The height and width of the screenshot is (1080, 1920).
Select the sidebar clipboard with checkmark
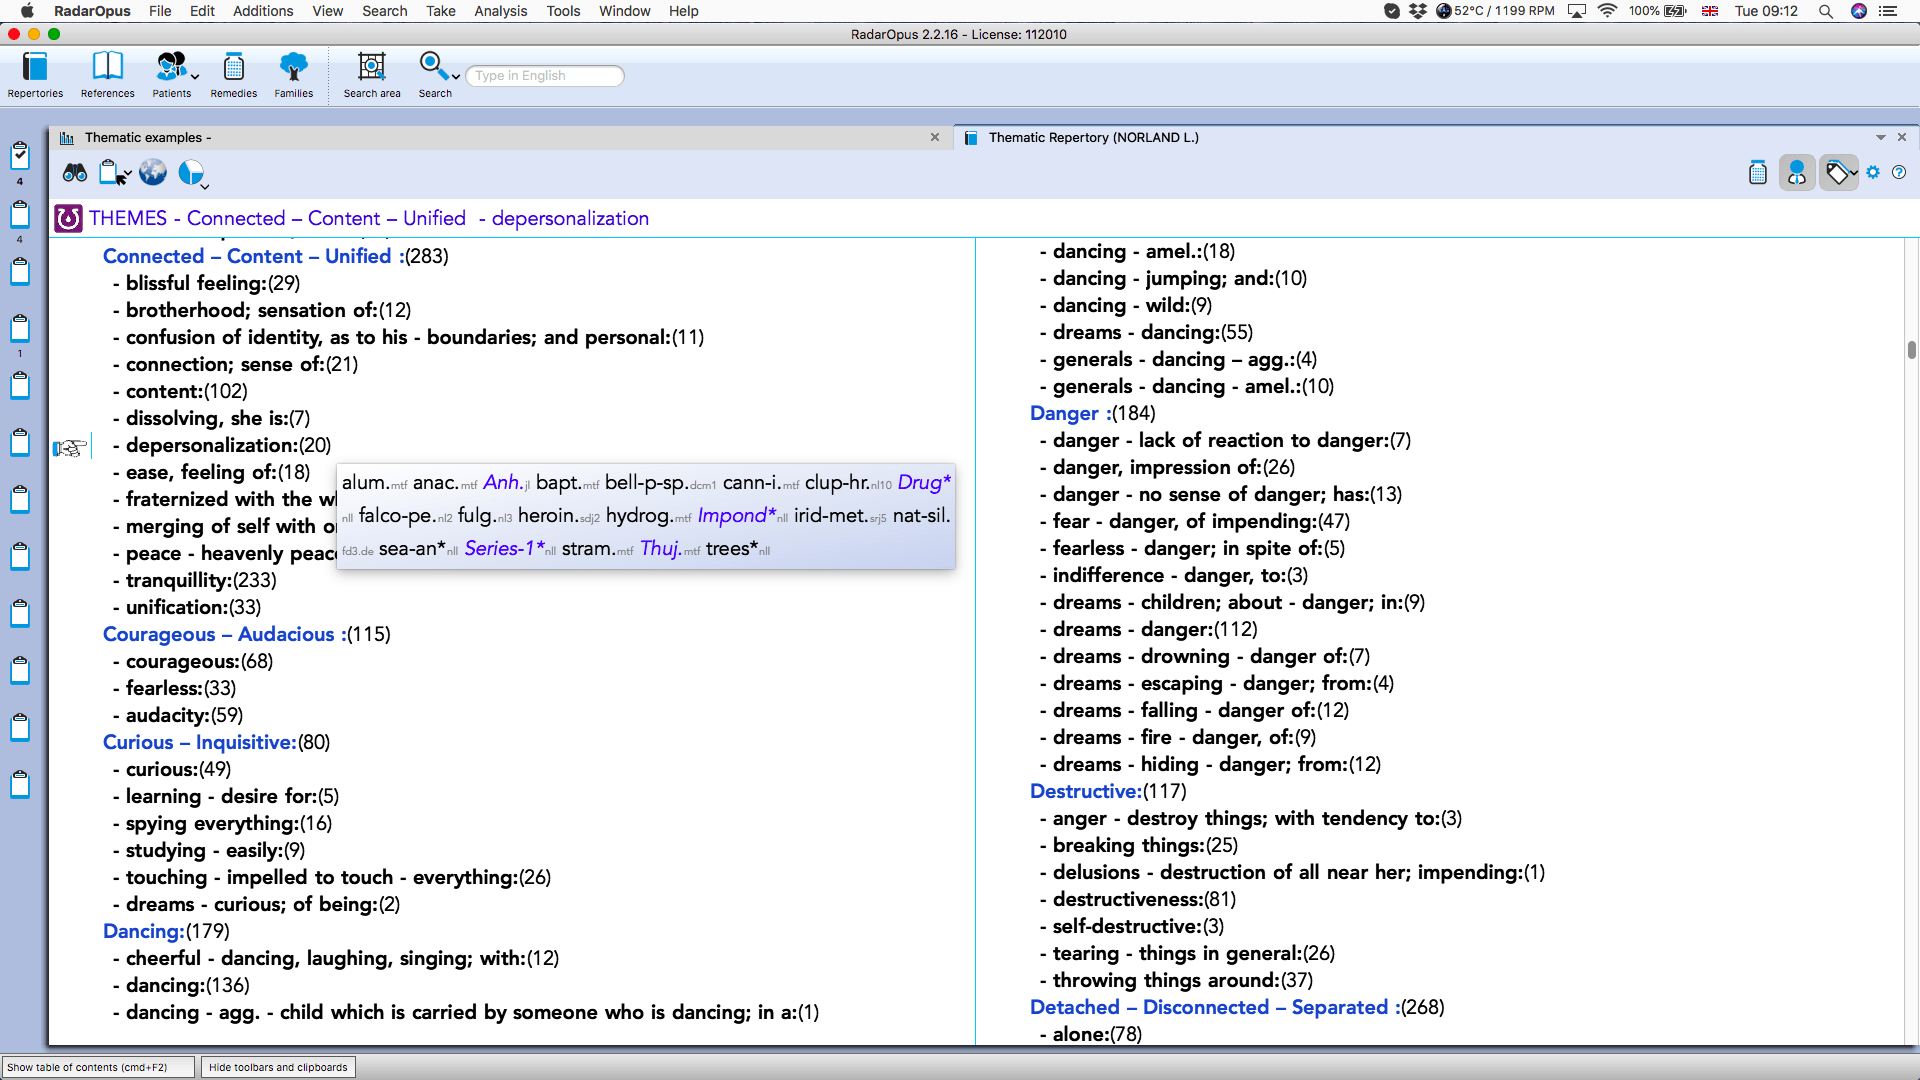pos(20,155)
